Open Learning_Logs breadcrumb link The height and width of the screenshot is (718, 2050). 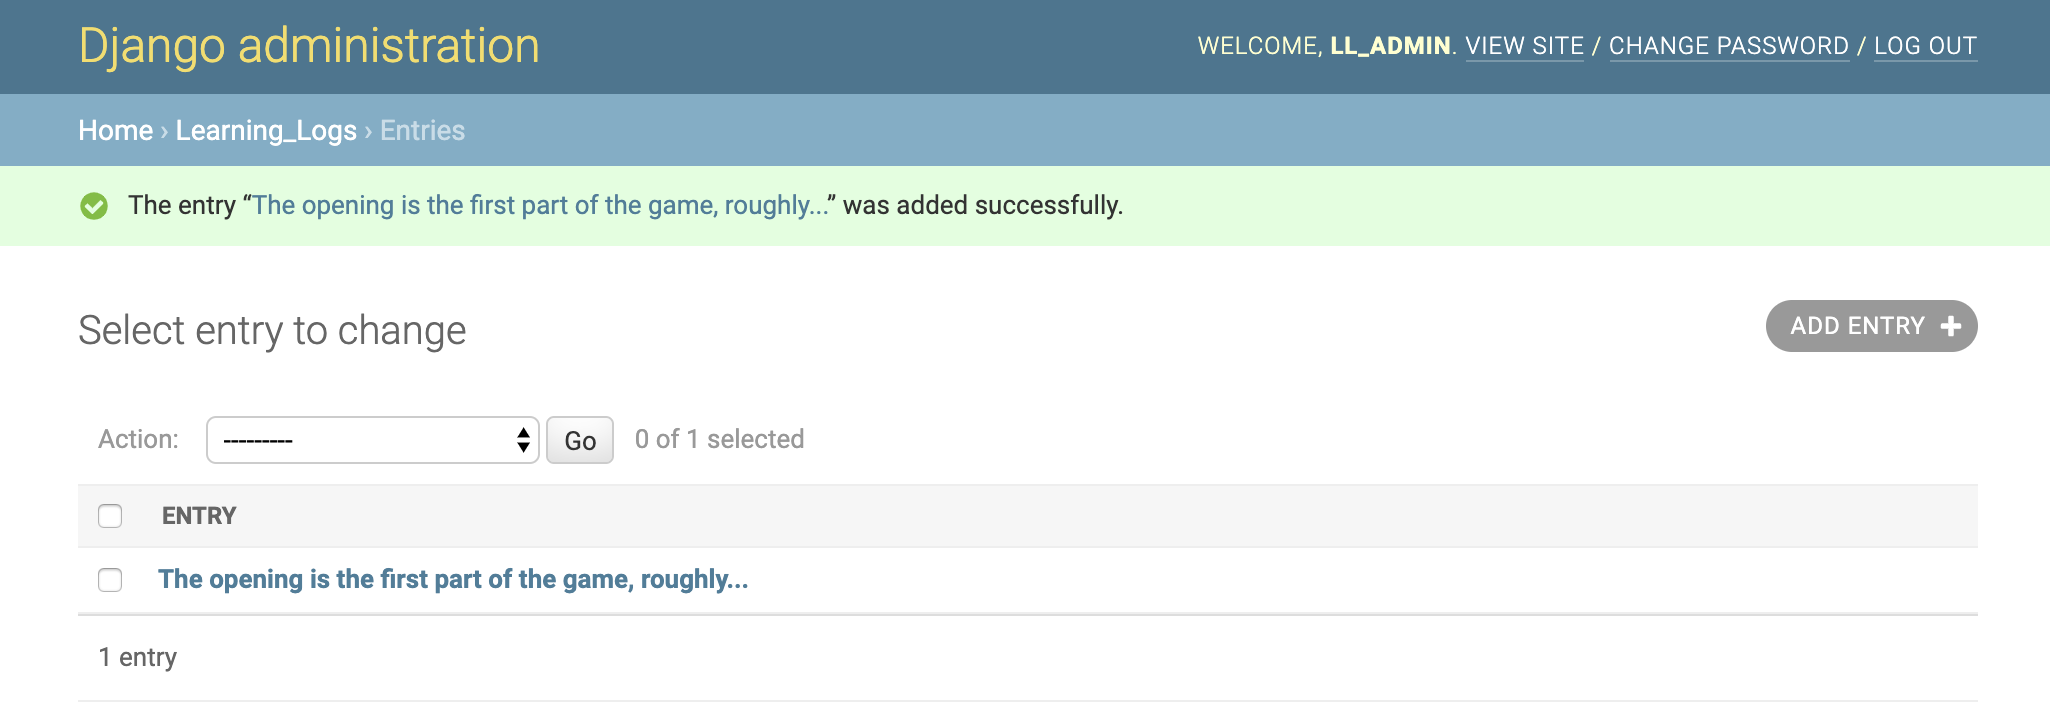click(x=266, y=130)
